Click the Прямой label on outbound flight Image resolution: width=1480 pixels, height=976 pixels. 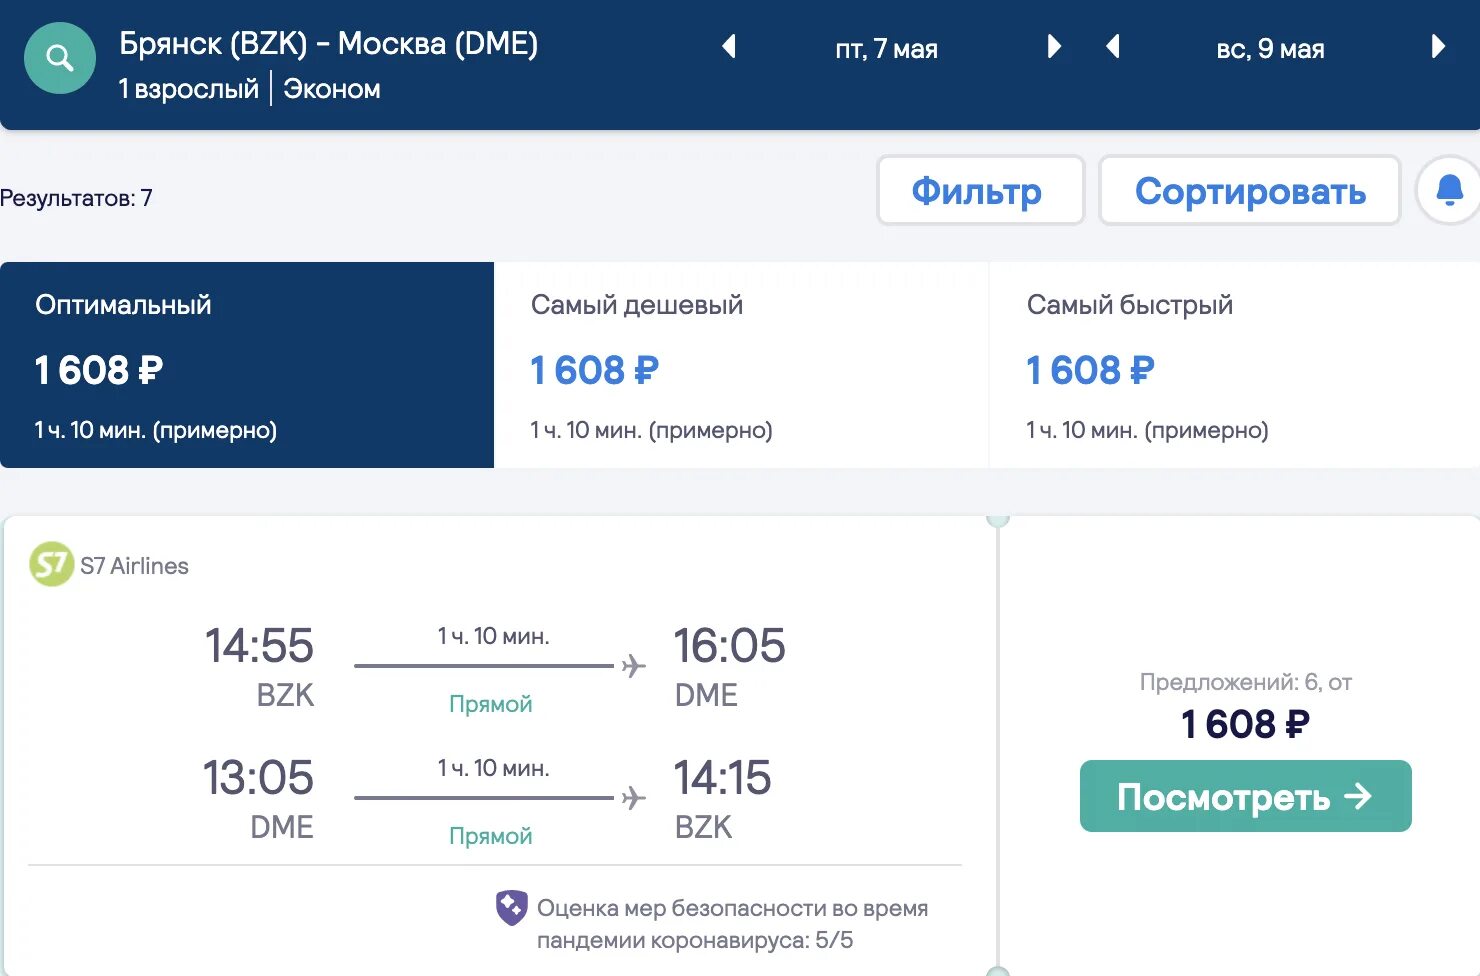coord(491,704)
